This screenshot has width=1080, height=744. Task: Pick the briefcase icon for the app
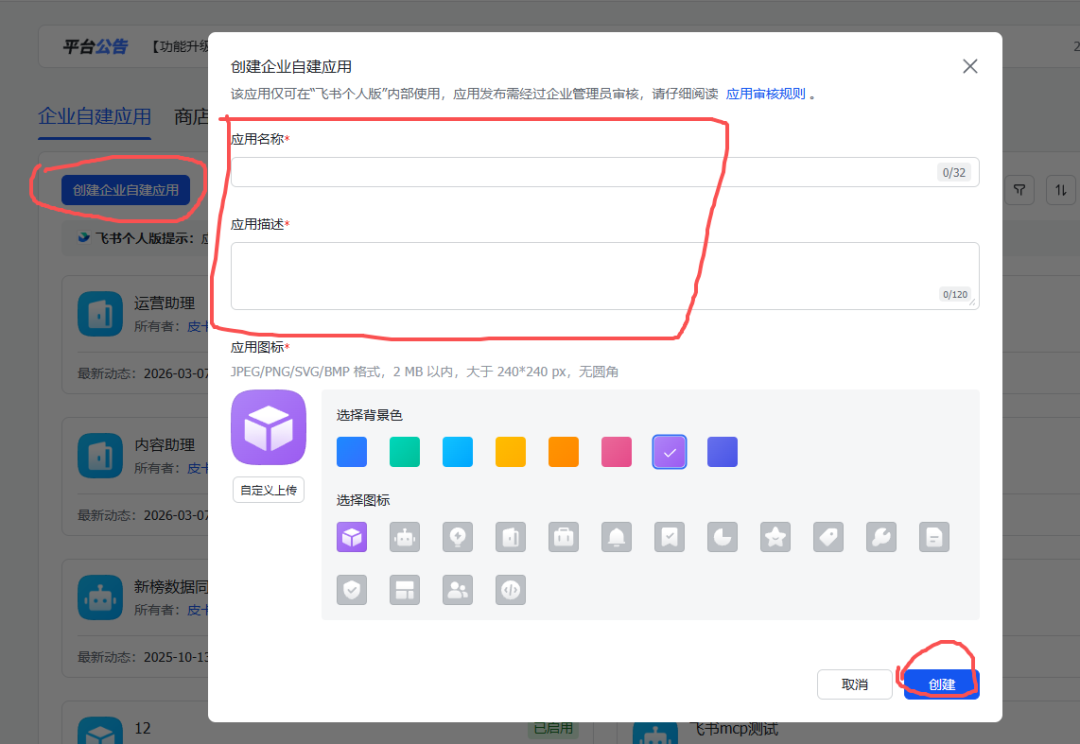coord(563,537)
